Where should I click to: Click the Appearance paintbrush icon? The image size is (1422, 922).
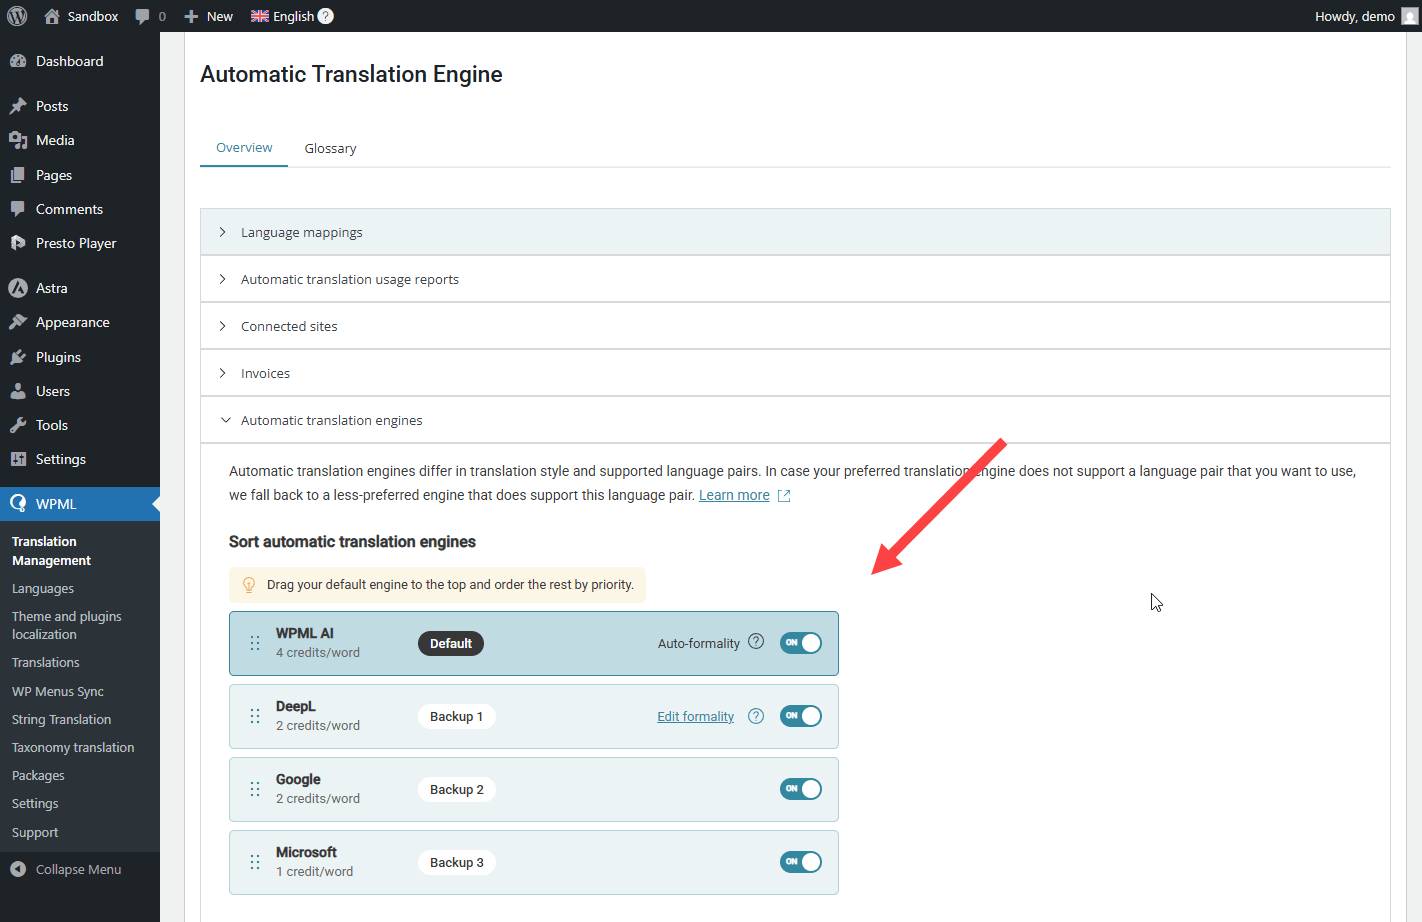click(18, 322)
